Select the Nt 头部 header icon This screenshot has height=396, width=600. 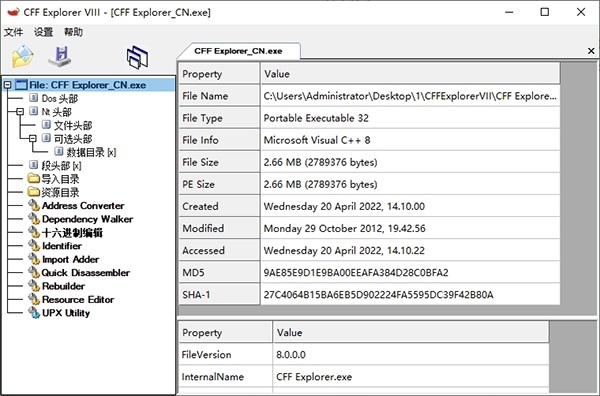click(34, 111)
